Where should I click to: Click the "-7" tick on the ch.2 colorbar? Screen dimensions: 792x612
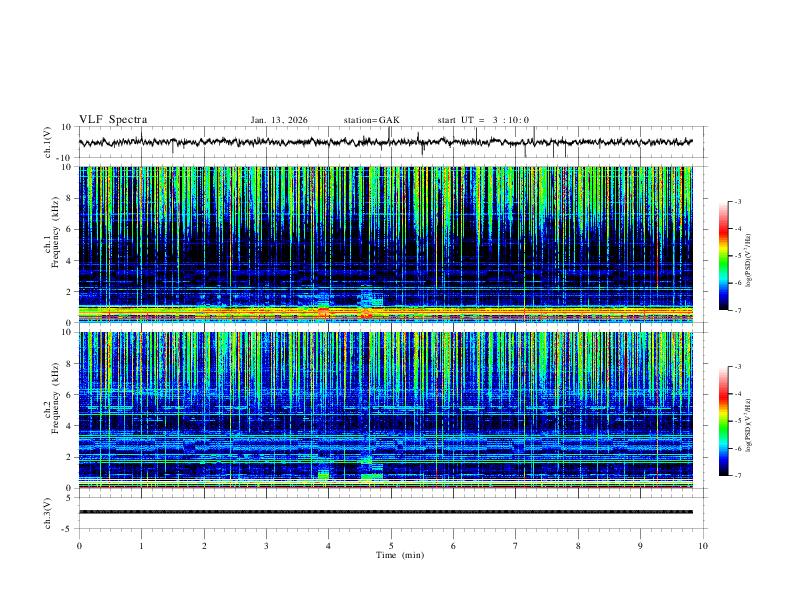click(x=737, y=476)
